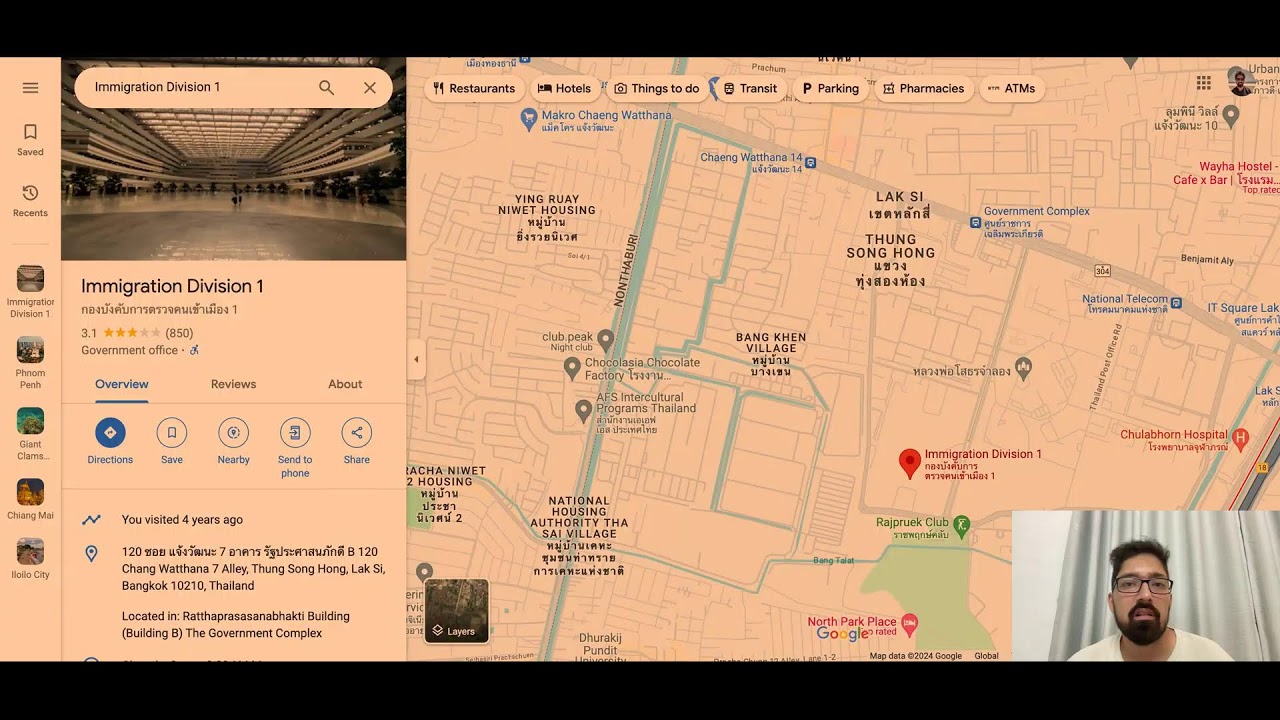Click the Government office category text
The height and width of the screenshot is (720, 1280).
click(129, 350)
